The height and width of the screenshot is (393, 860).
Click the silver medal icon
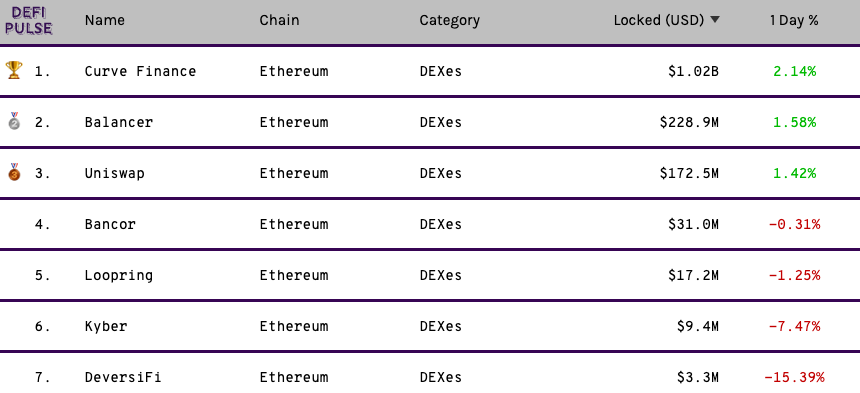pos(14,121)
